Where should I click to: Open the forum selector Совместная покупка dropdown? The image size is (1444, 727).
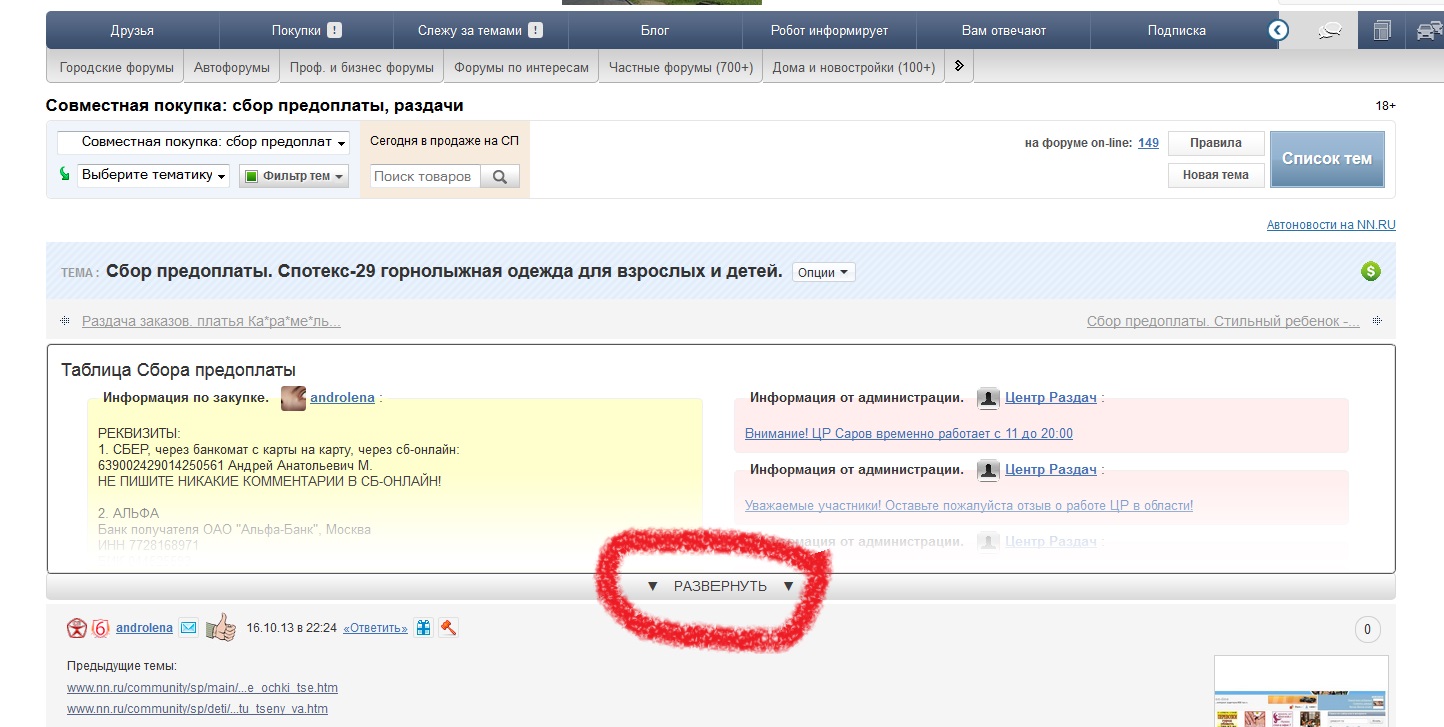pyautogui.click(x=203, y=142)
